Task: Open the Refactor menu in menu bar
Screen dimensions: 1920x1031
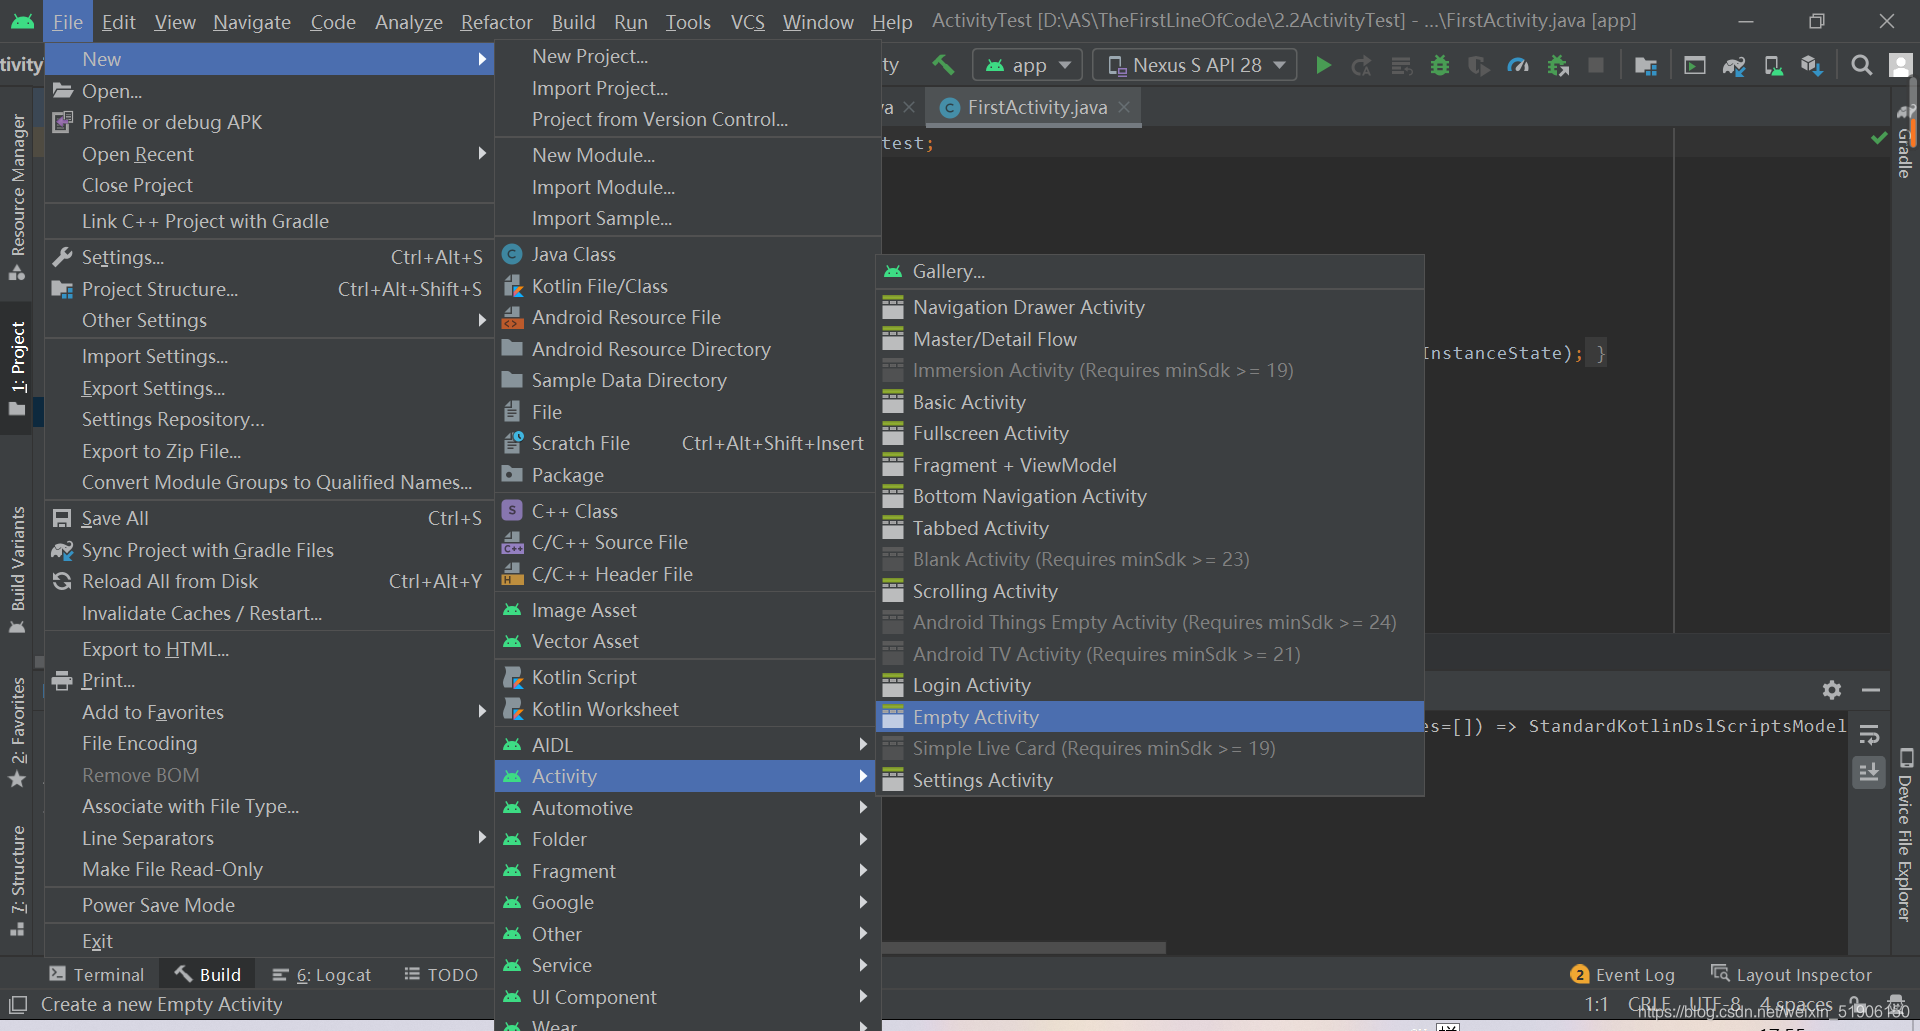Action: [496, 22]
